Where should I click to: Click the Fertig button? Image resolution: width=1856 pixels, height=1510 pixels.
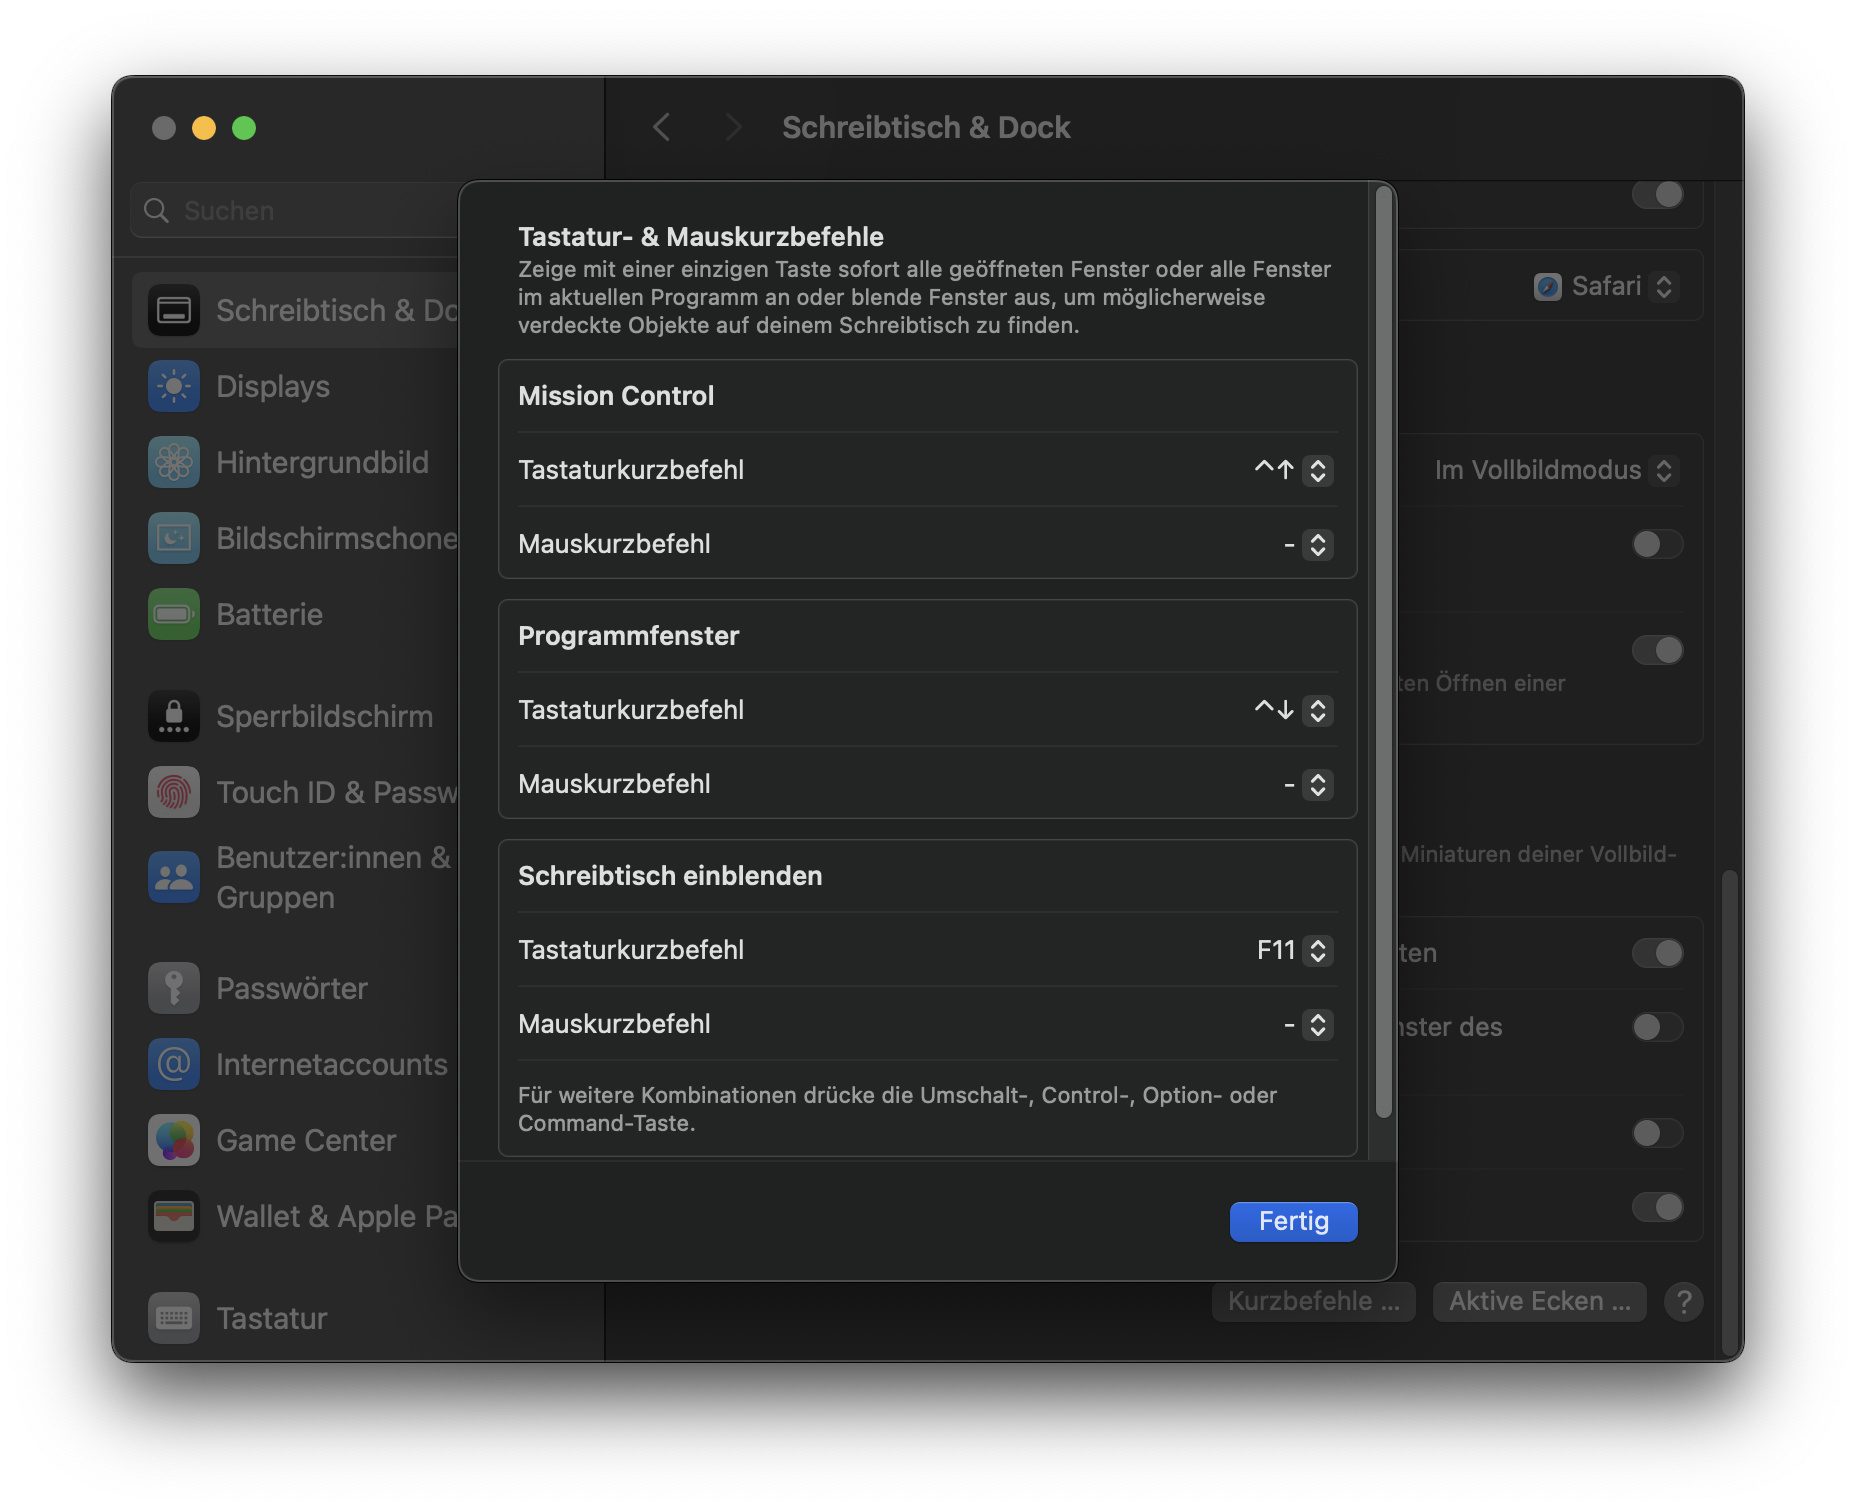click(x=1293, y=1221)
